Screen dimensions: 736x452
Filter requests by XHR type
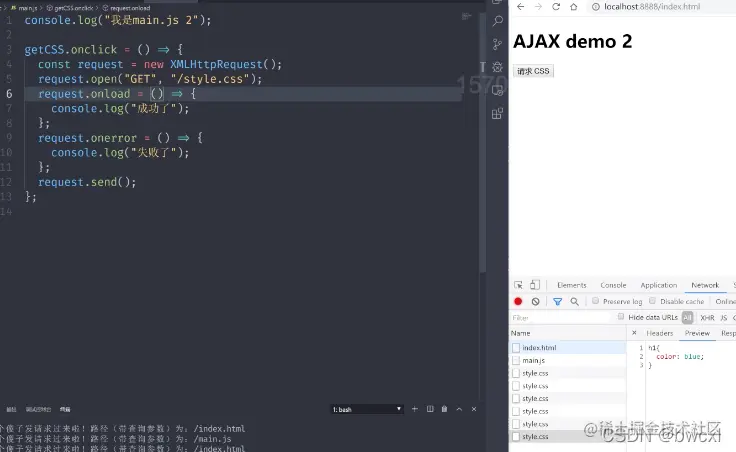(707, 318)
